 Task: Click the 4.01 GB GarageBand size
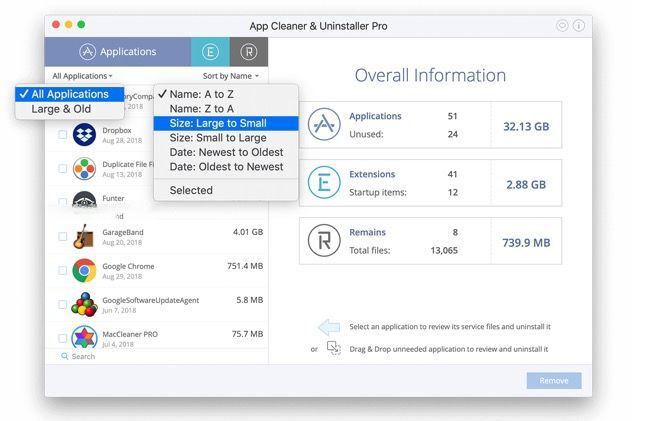pyautogui.click(x=248, y=232)
